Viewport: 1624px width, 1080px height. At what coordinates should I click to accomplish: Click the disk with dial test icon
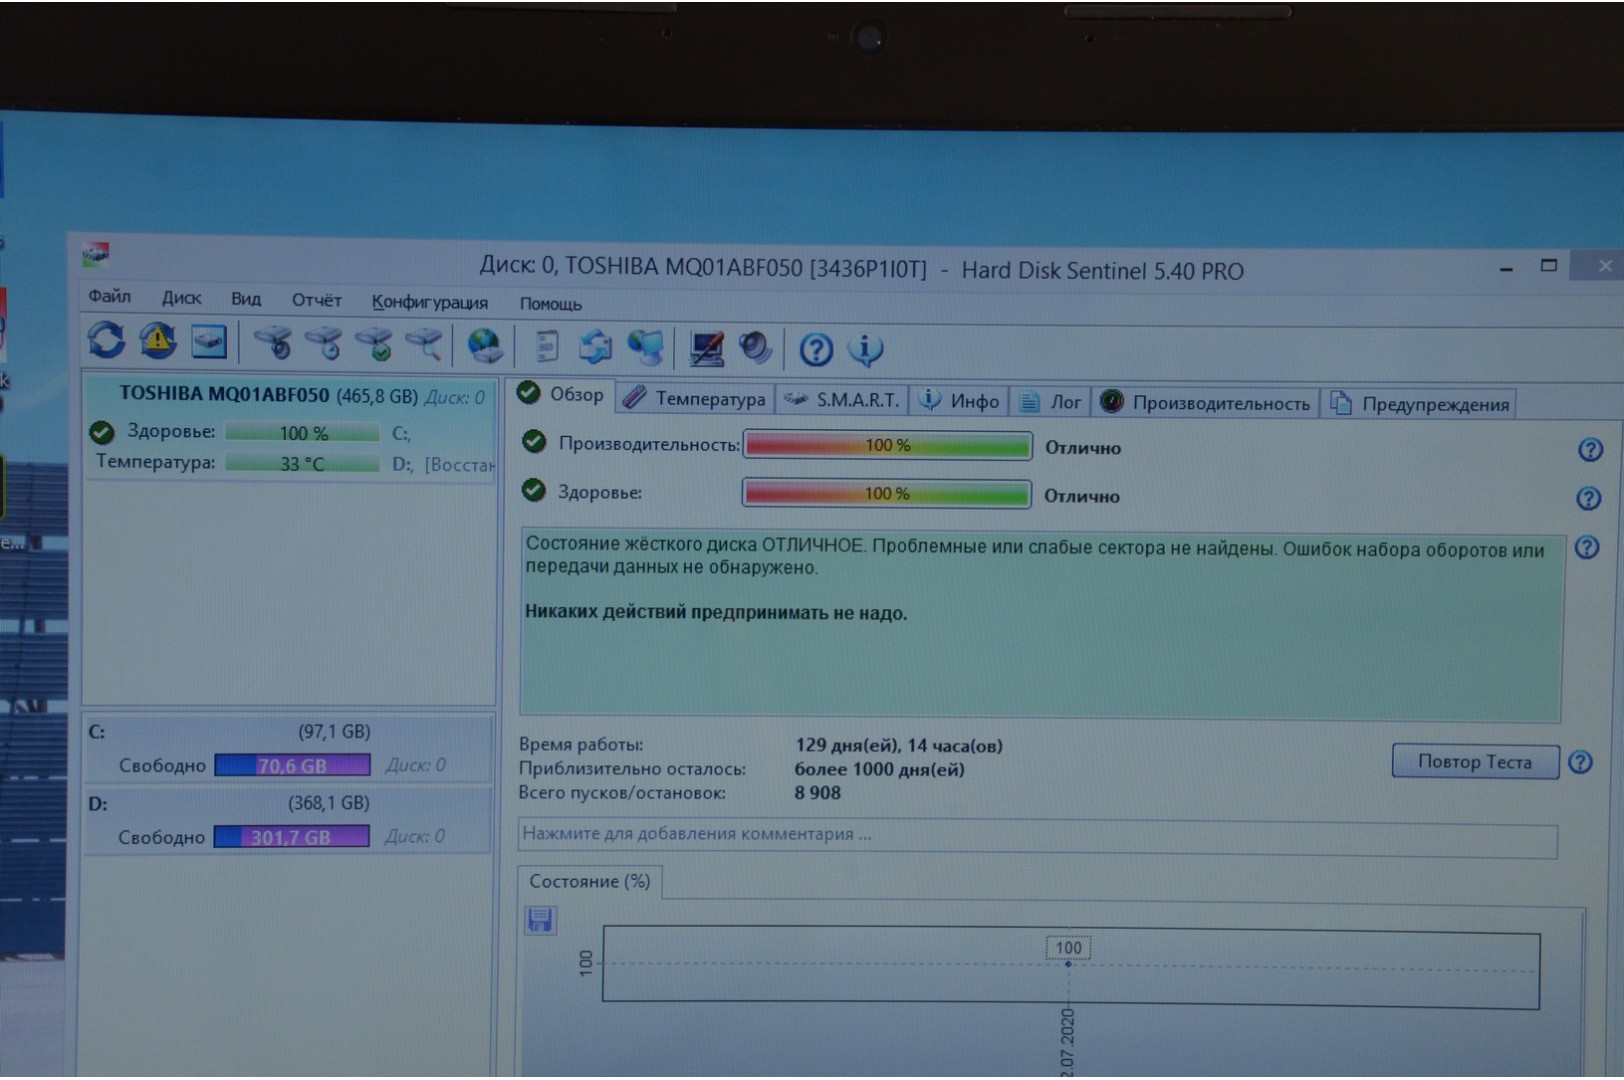tap(272, 344)
